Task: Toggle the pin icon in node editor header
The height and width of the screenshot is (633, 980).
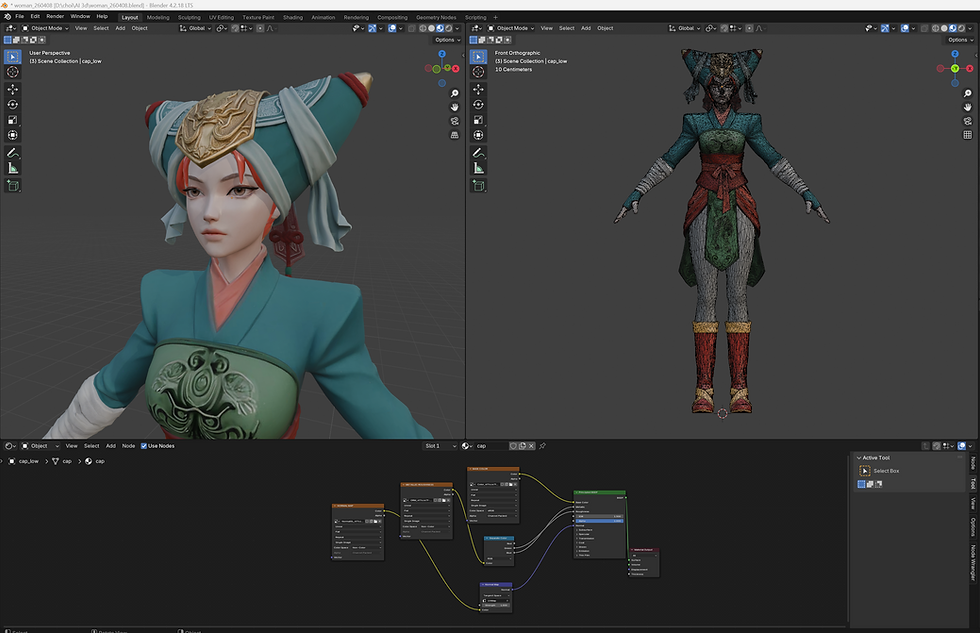Action: [542, 446]
